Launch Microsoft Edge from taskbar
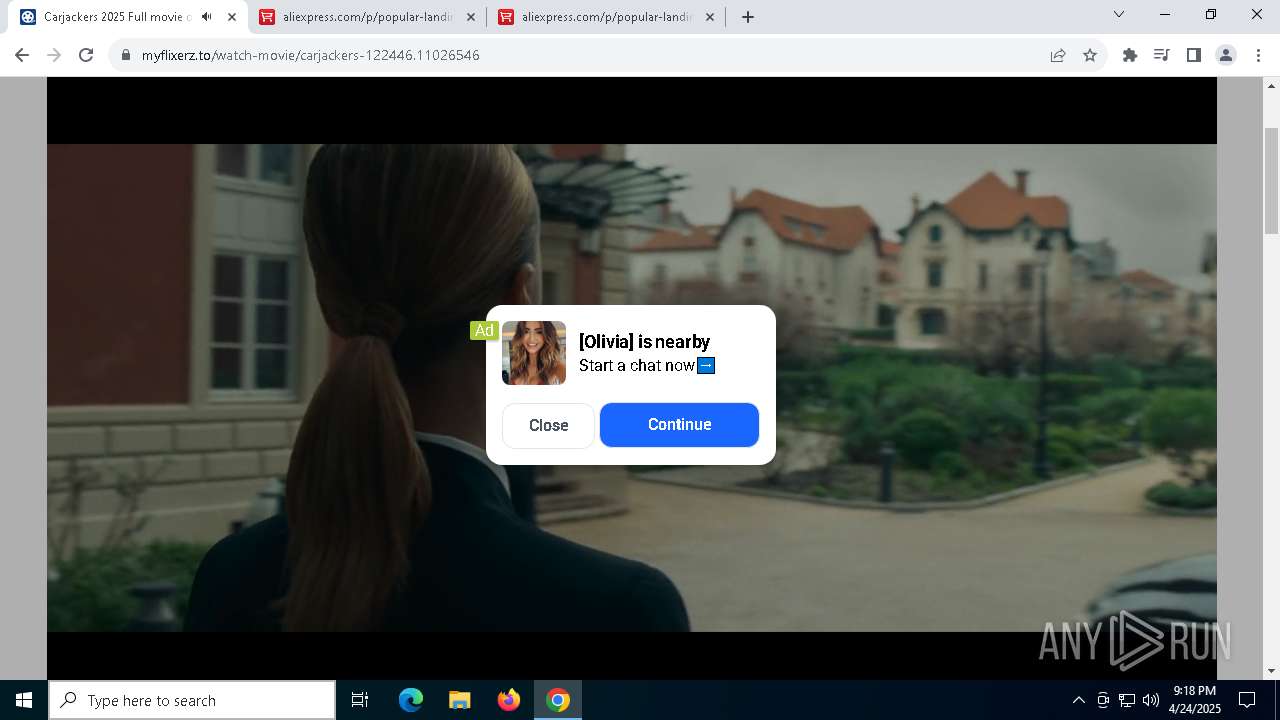This screenshot has height=720, width=1280. (x=411, y=700)
